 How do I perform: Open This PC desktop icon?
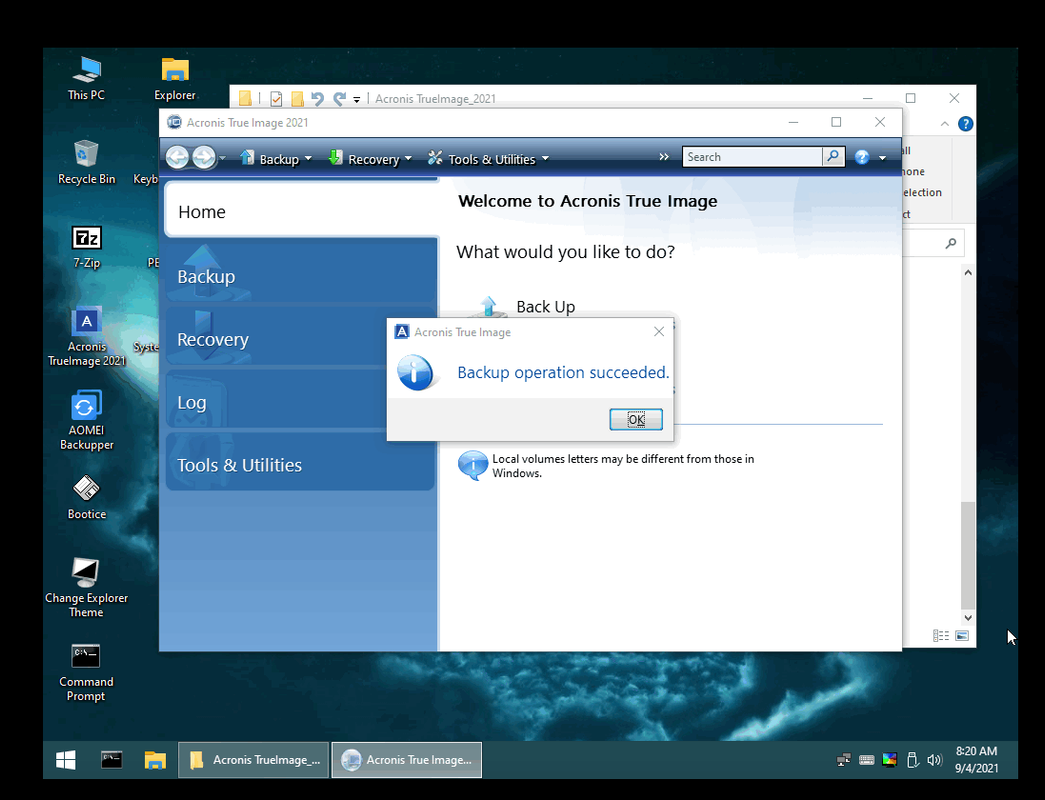[x=86, y=78]
